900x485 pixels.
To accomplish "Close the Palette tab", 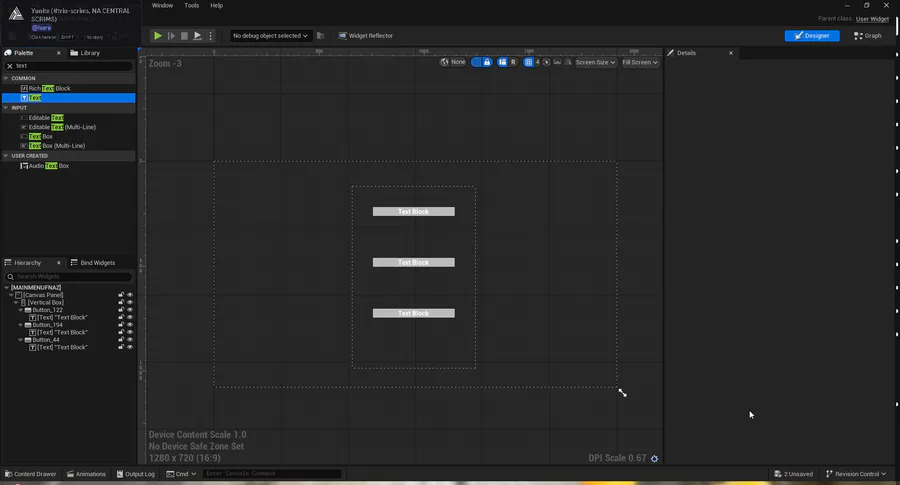I will coord(59,53).
